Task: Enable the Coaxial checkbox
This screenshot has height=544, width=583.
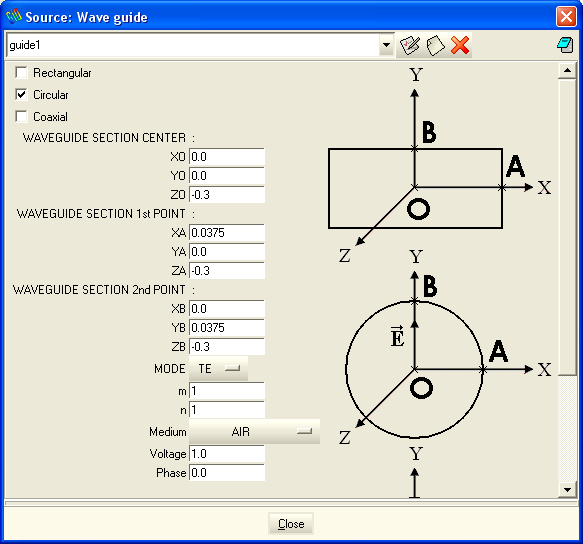Action: [x=22, y=116]
